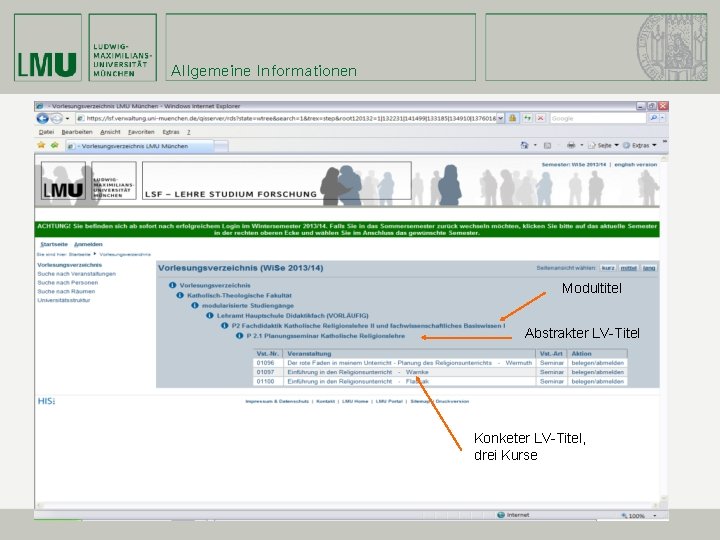Click the Add to Favorites green icon
The image size is (720, 540).
click(55, 145)
